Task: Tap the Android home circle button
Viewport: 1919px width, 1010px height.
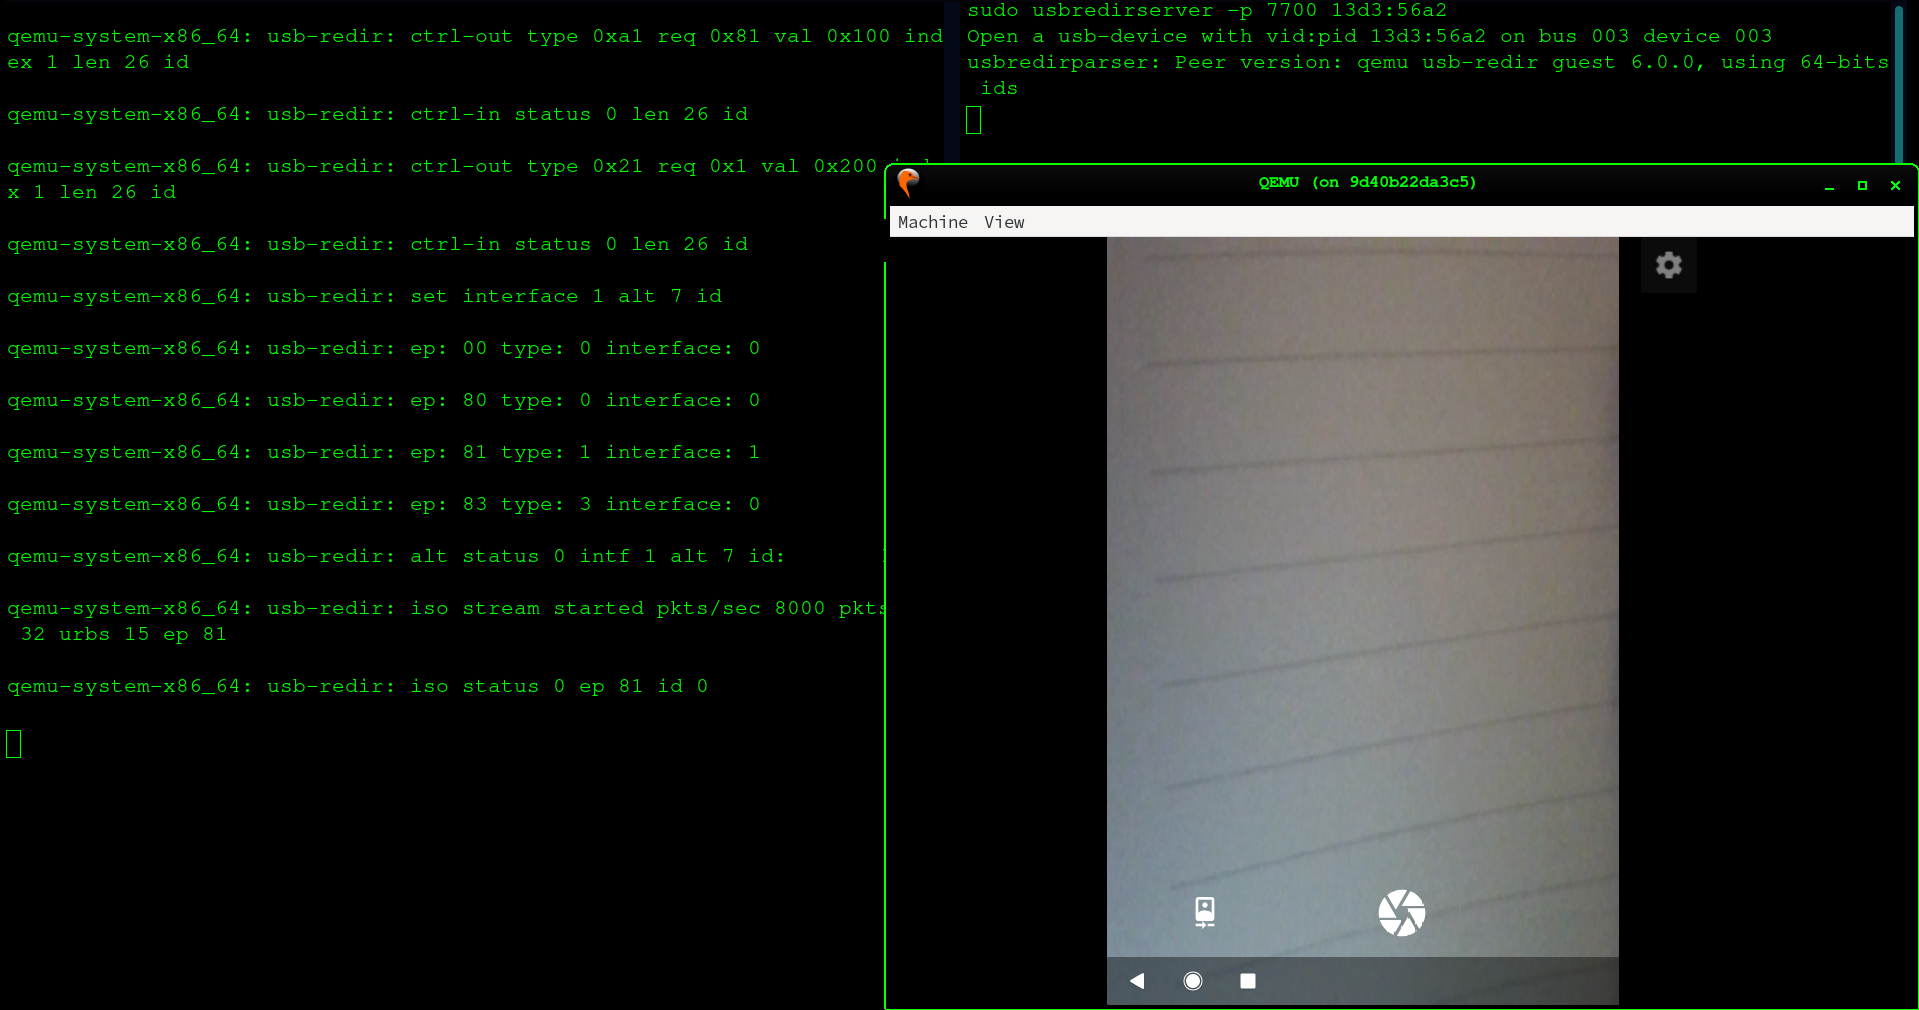Action: (x=1192, y=981)
